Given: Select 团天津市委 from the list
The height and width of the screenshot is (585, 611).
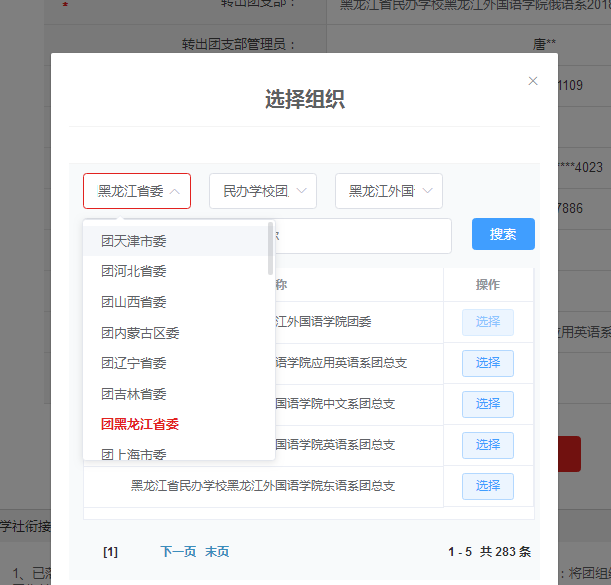Looking at the screenshot, I should point(175,241).
